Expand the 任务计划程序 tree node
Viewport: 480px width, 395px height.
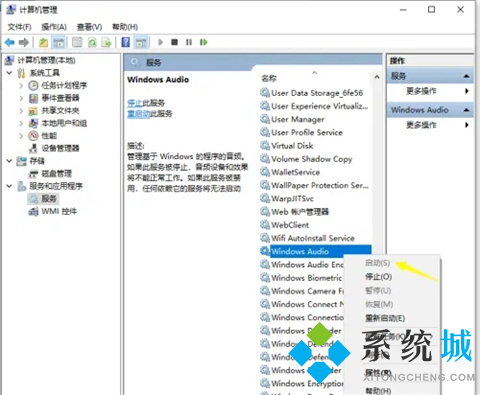[x=21, y=86]
